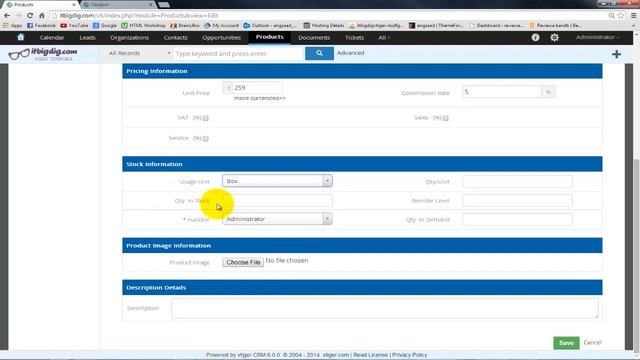
Task: Open the Calendar module
Action: point(52,37)
